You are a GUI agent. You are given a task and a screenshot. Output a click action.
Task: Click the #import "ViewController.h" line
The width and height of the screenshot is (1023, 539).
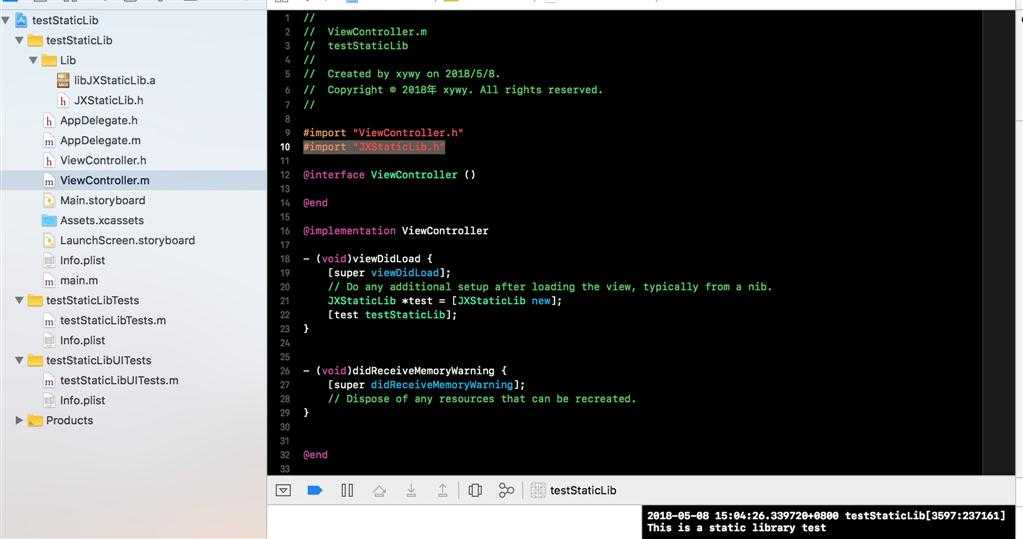383,133
